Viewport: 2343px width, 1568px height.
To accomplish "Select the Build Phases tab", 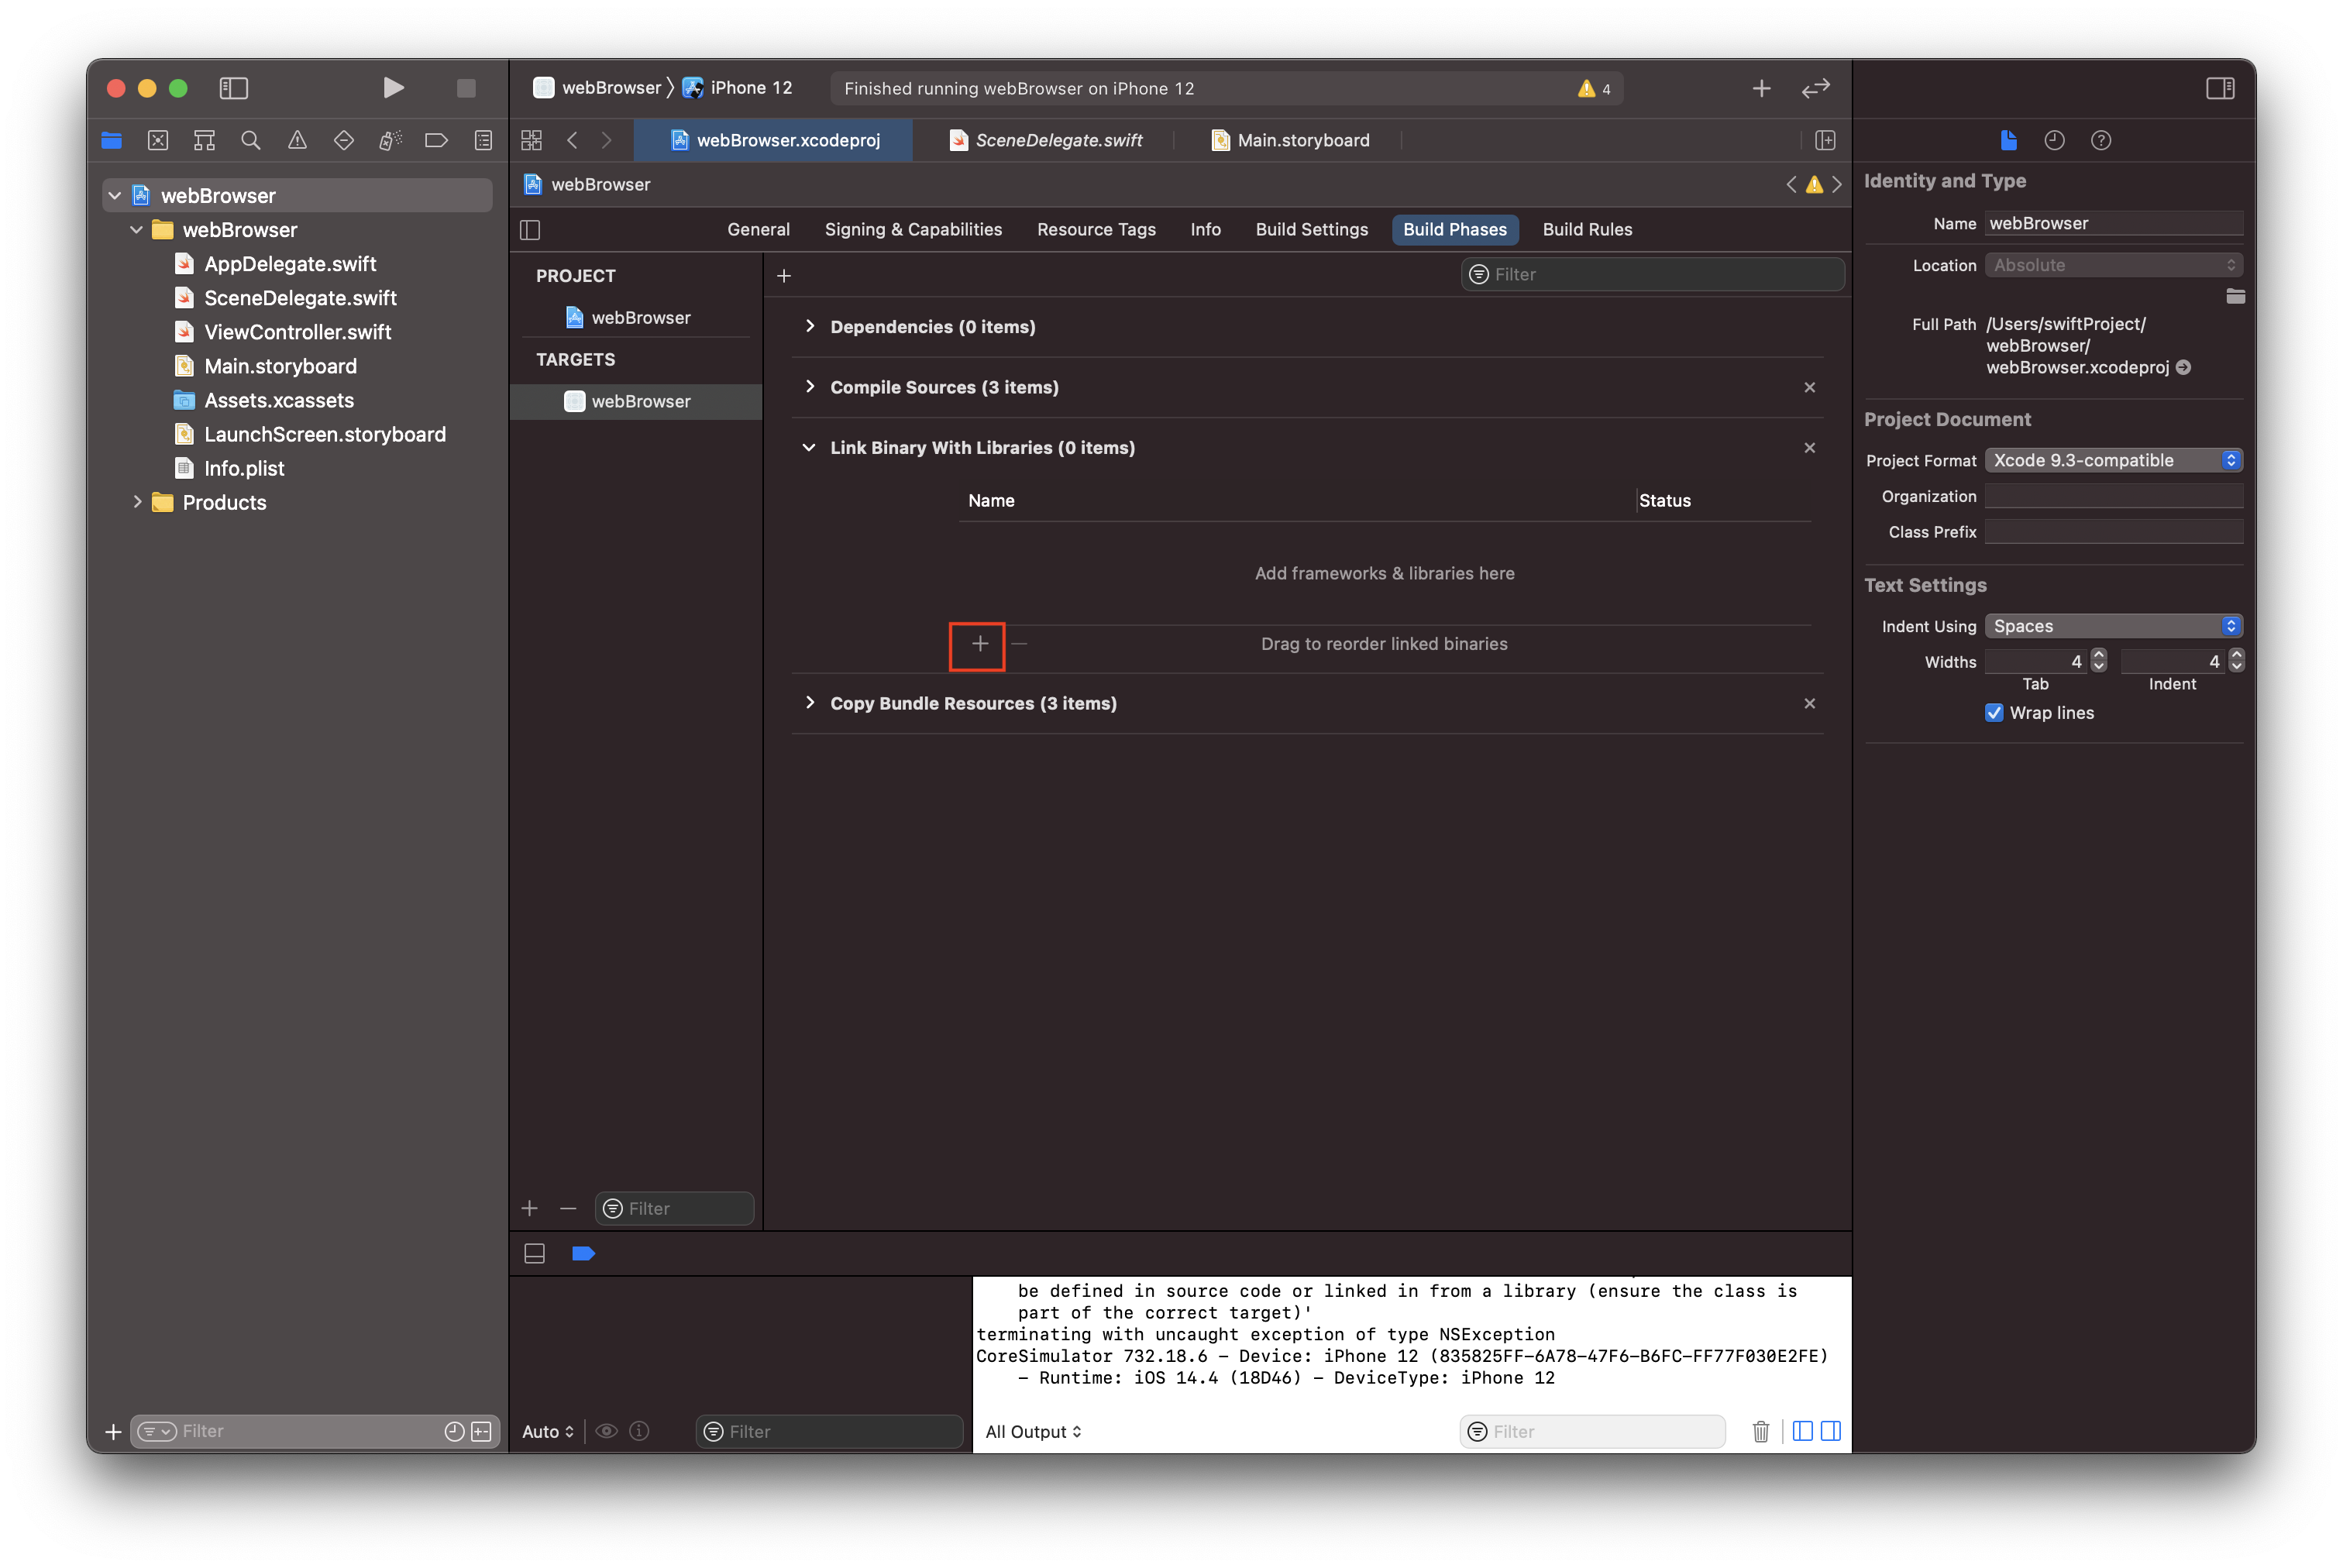I will coord(1456,229).
